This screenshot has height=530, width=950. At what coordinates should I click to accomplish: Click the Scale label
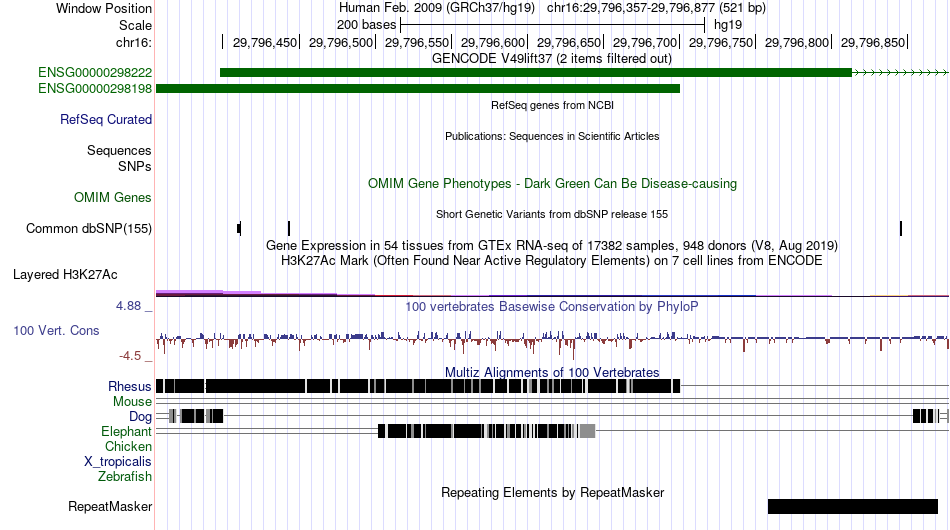click(136, 25)
